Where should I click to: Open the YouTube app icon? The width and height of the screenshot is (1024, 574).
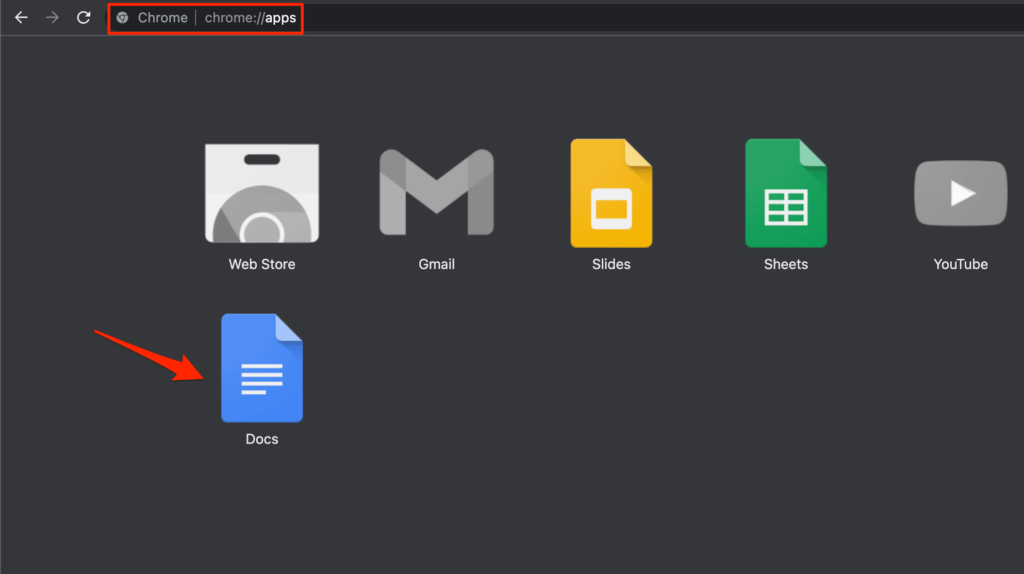(x=961, y=193)
